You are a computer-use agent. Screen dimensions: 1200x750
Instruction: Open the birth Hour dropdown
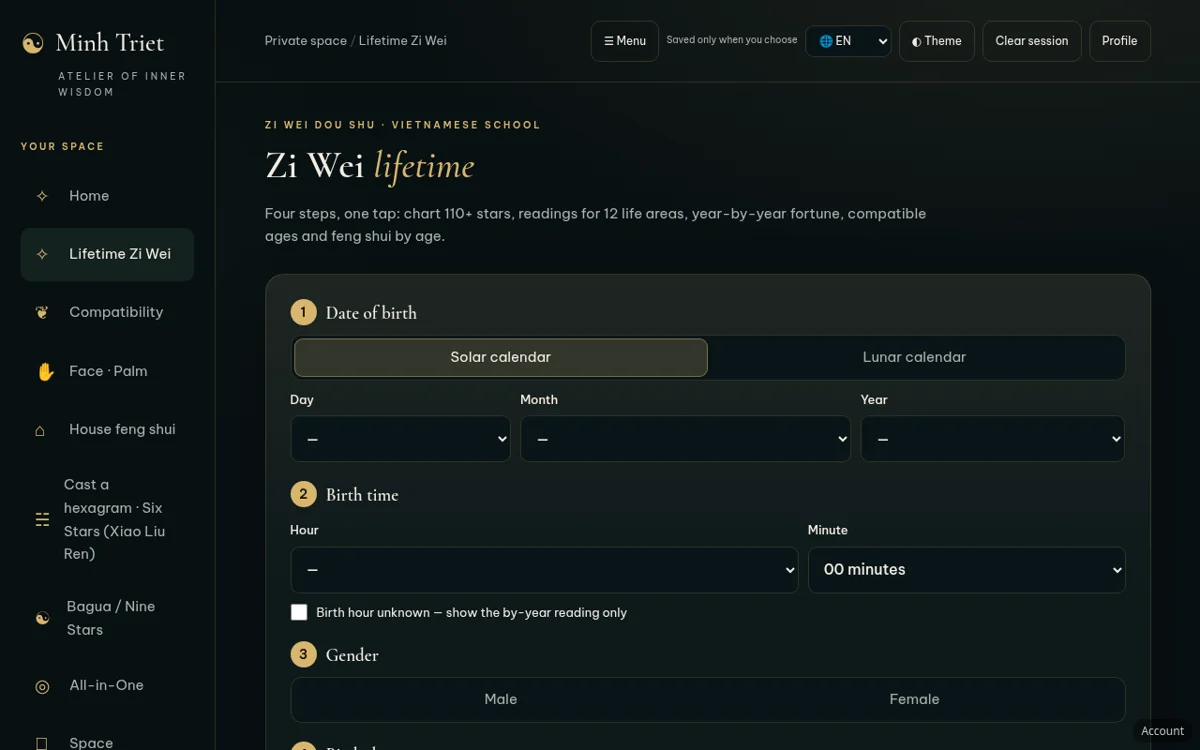click(x=544, y=570)
